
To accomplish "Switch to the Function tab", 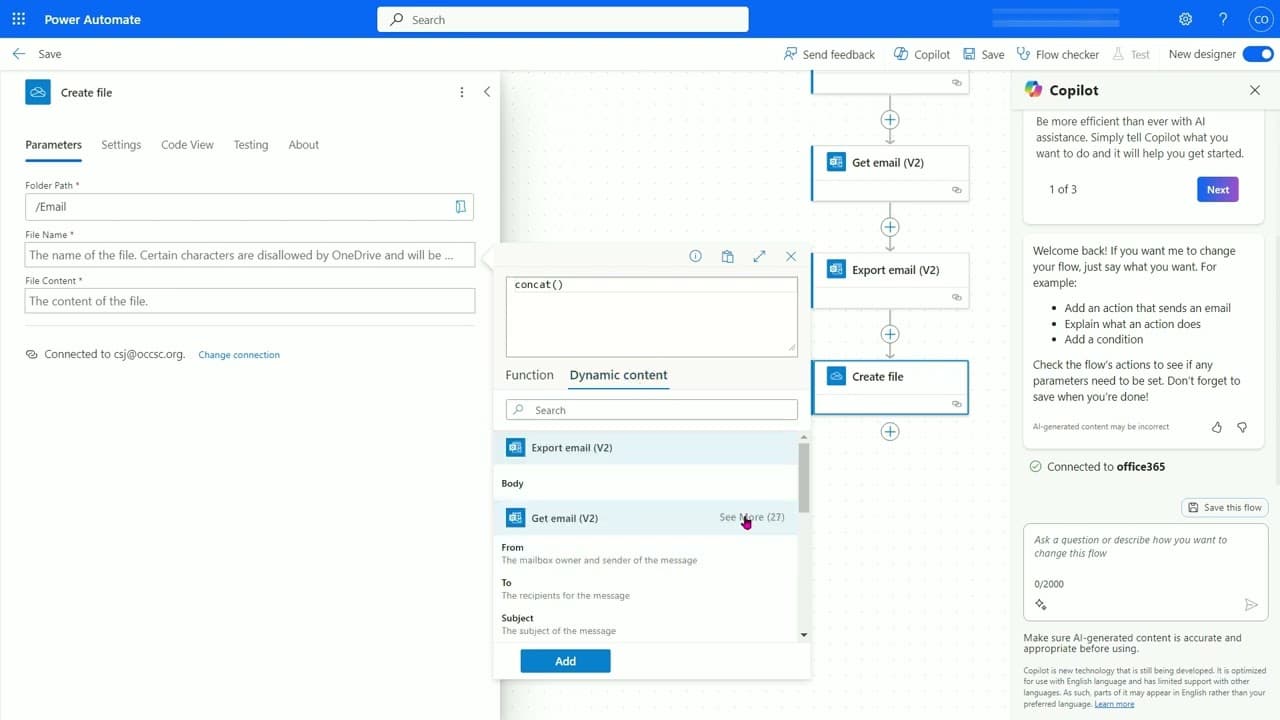I will click(529, 375).
